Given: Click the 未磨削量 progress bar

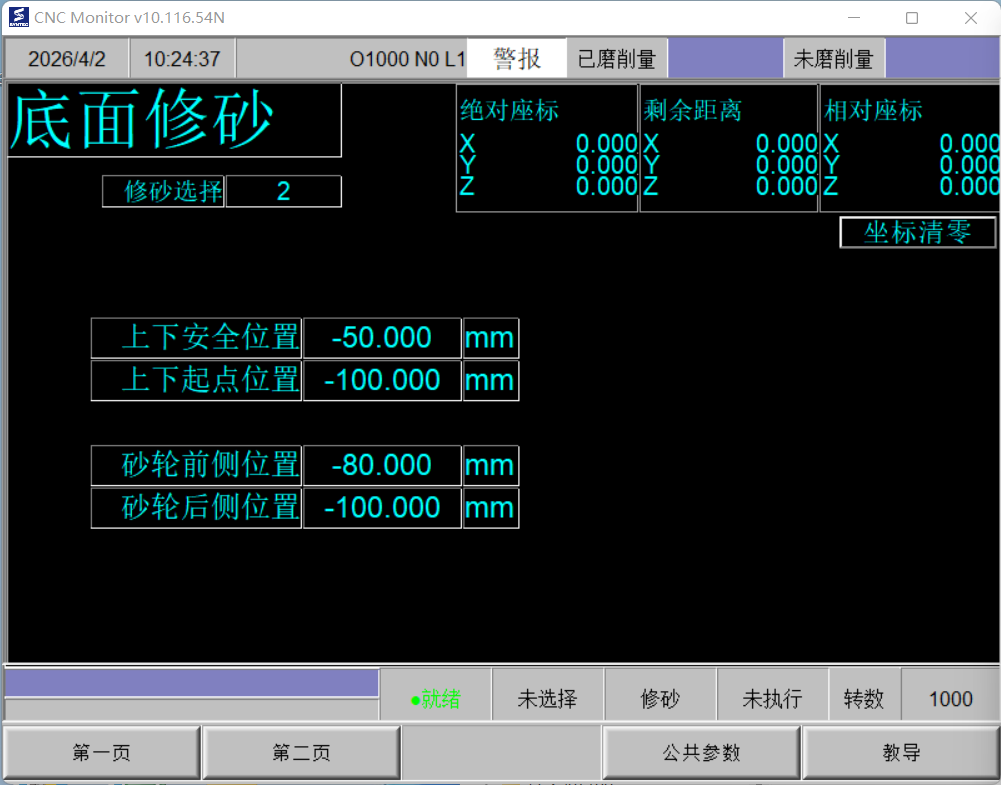Looking at the screenshot, I should tap(942, 59).
